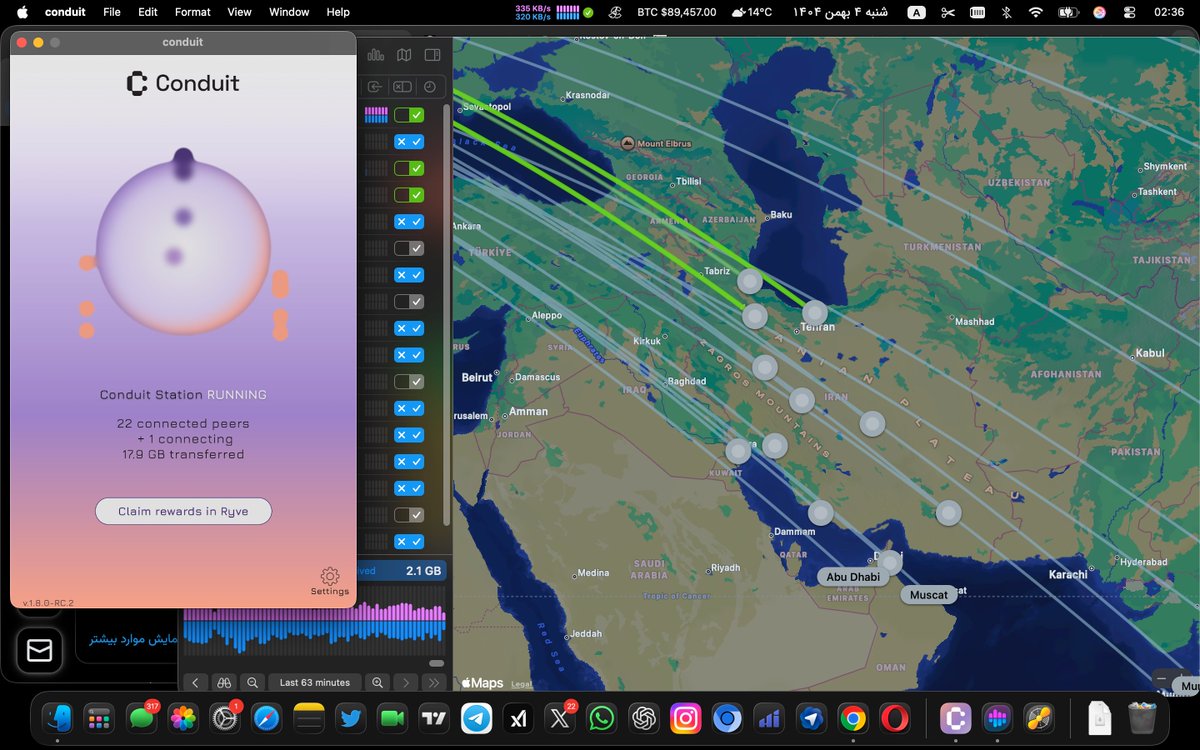The width and height of the screenshot is (1200, 750).
Task: Open Wi-Fi status in menu bar
Action: (1035, 12)
